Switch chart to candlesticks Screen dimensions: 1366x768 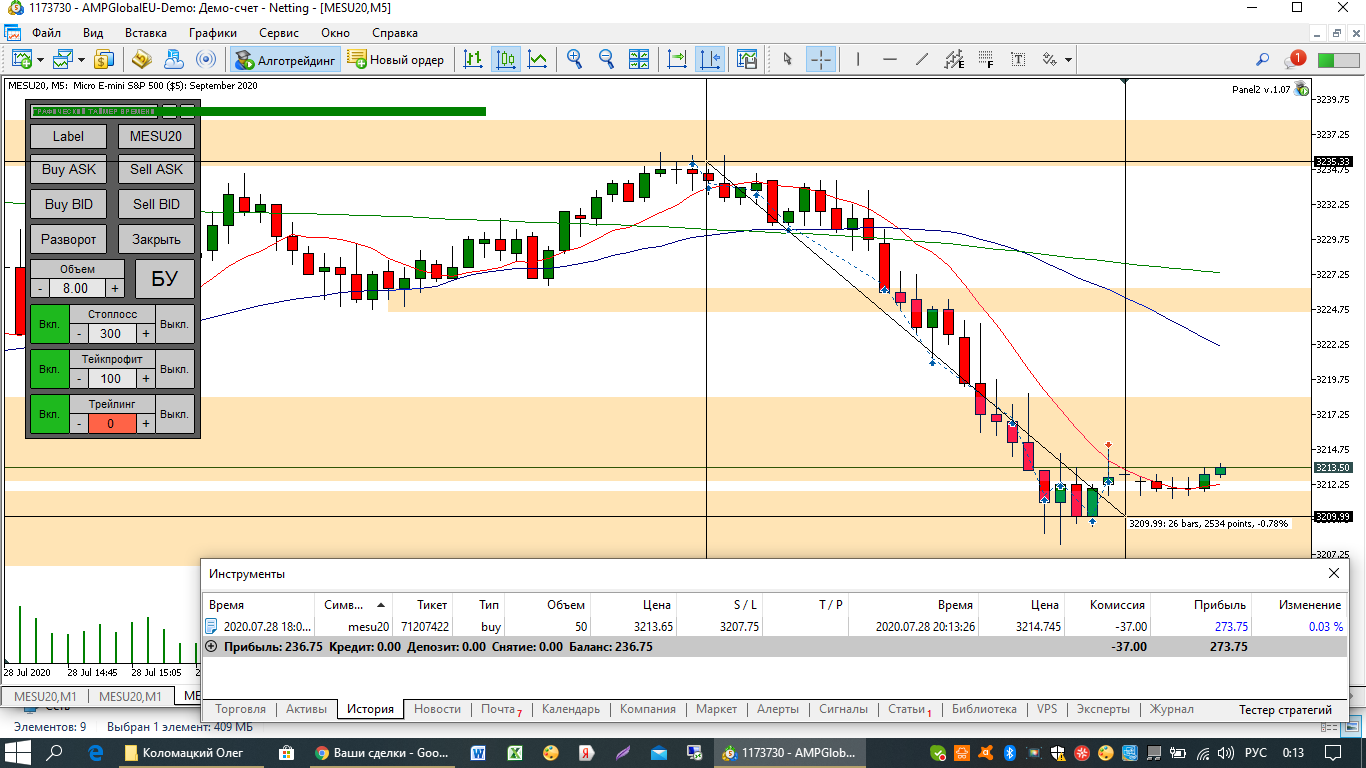click(x=506, y=59)
